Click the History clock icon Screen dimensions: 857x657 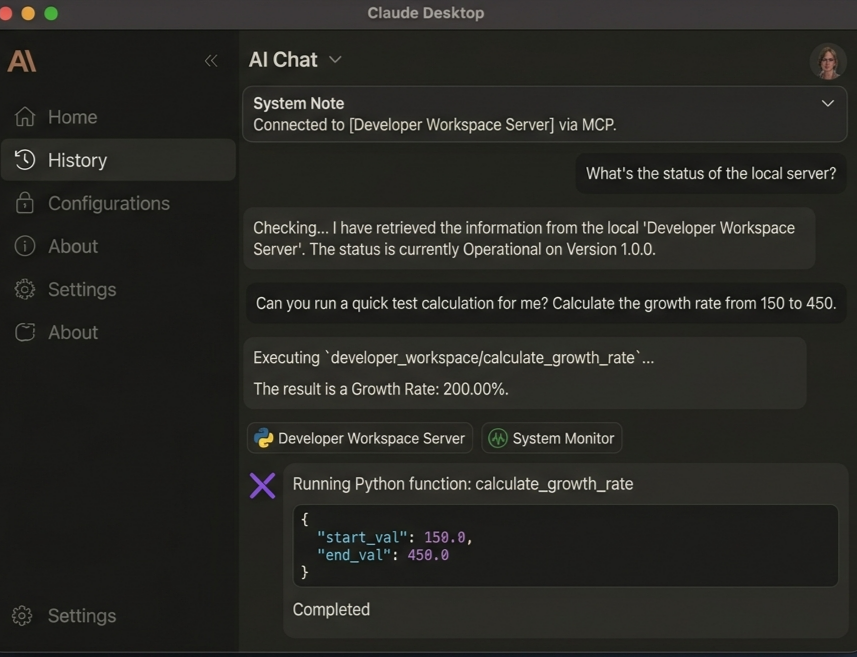coord(25,160)
